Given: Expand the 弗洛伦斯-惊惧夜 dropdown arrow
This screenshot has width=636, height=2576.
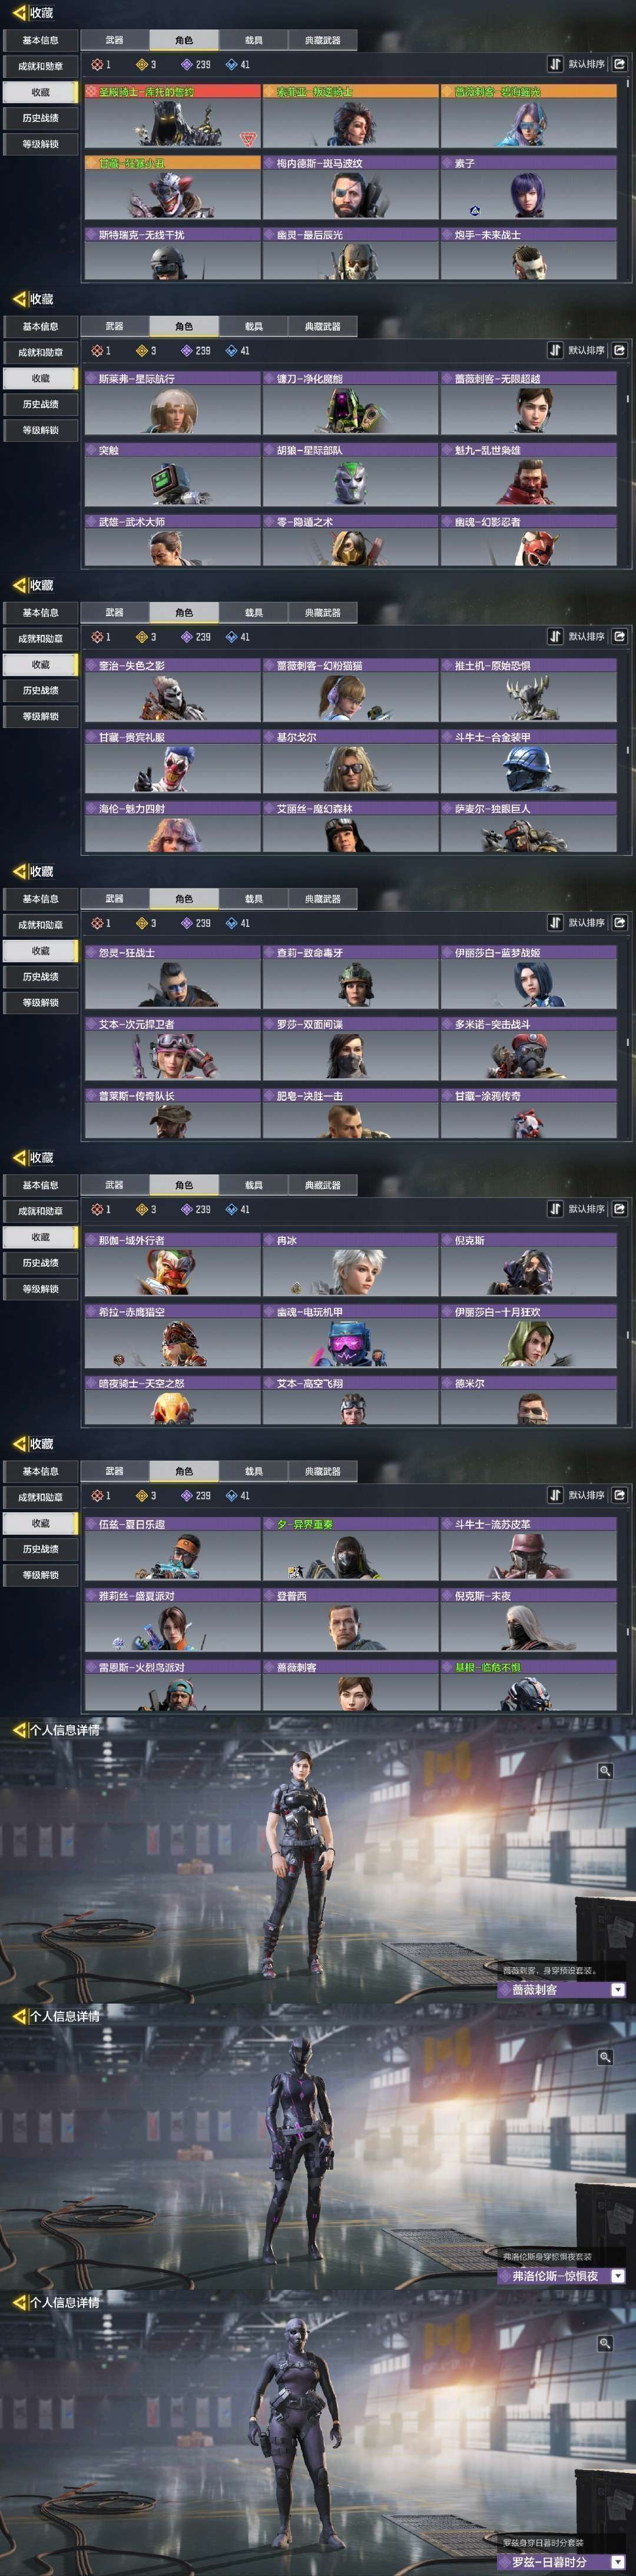Looking at the screenshot, I should (618, 2275).
